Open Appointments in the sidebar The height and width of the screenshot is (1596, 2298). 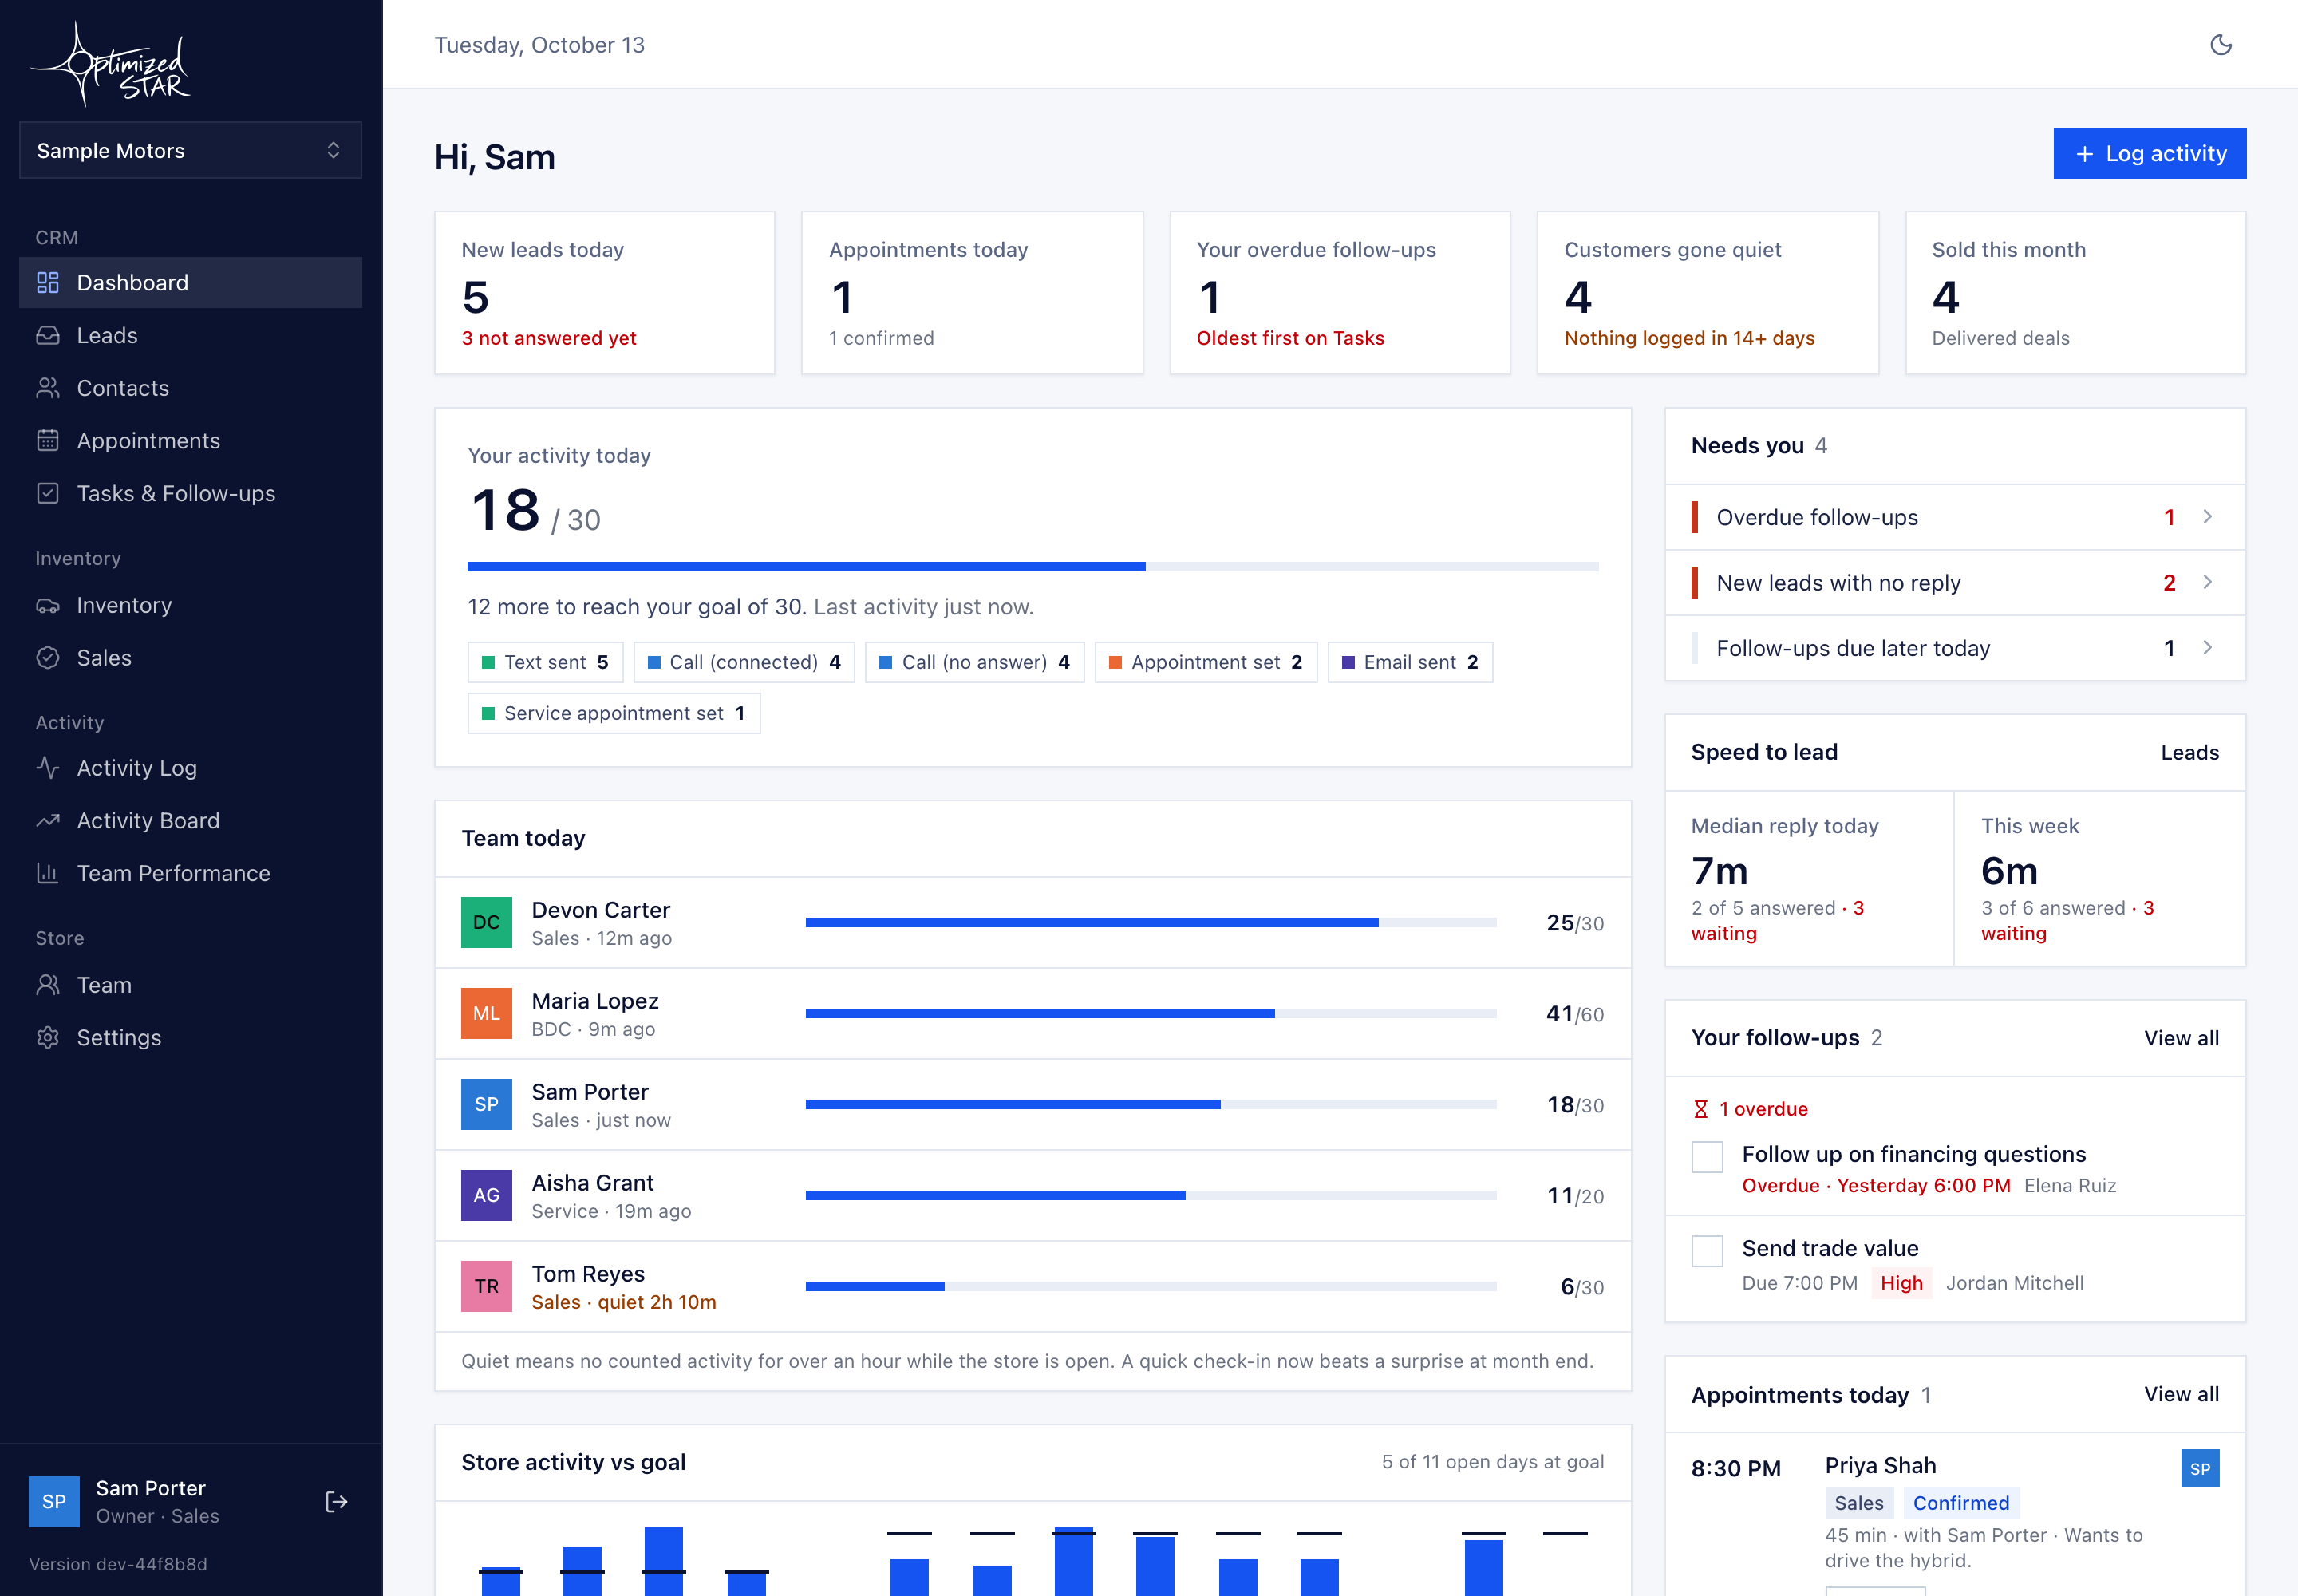pyautogui.click(x=191, y=441)
